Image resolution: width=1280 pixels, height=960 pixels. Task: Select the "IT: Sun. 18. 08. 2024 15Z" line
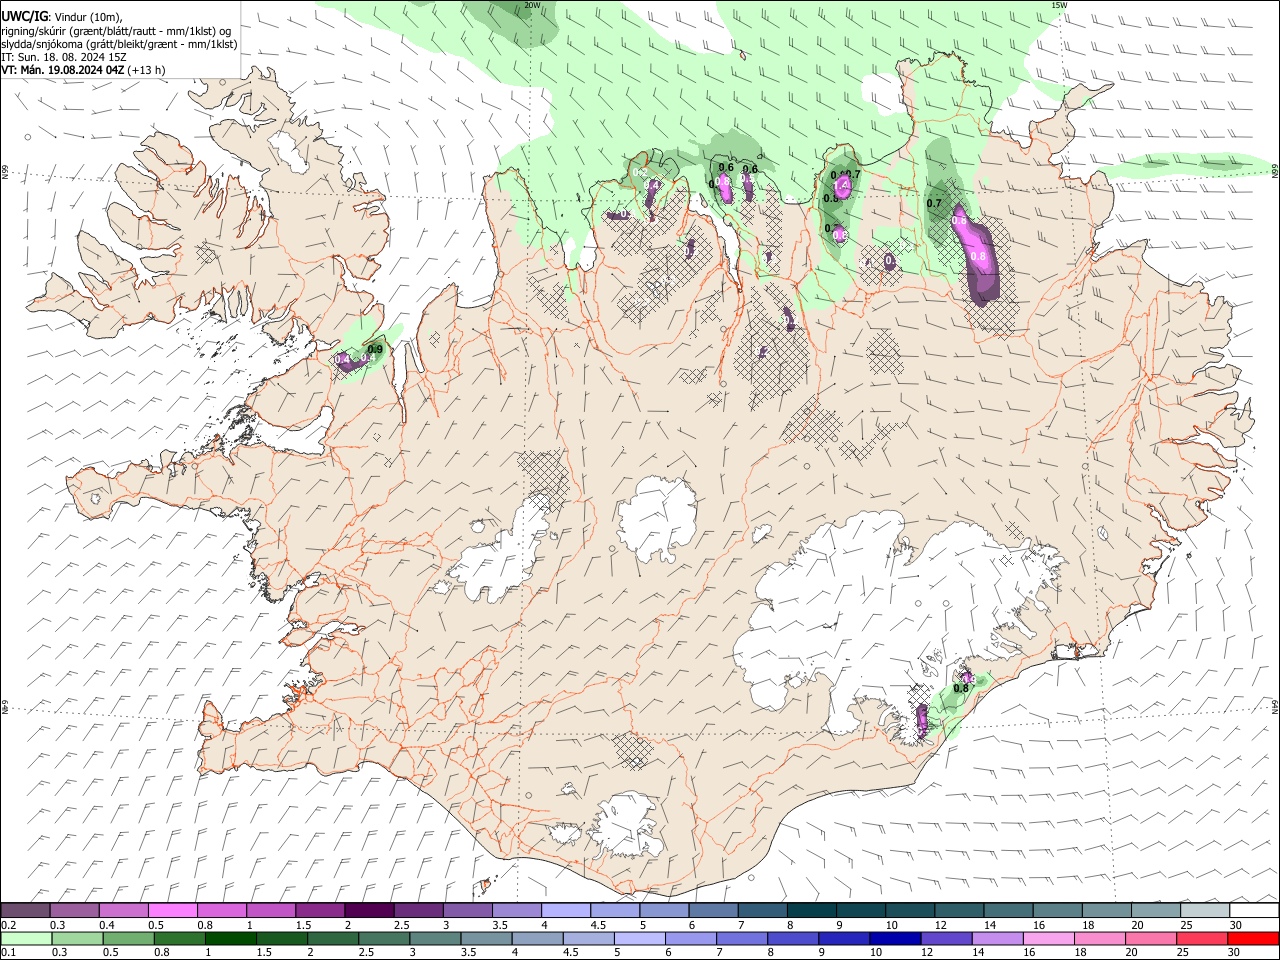[64, 57]
